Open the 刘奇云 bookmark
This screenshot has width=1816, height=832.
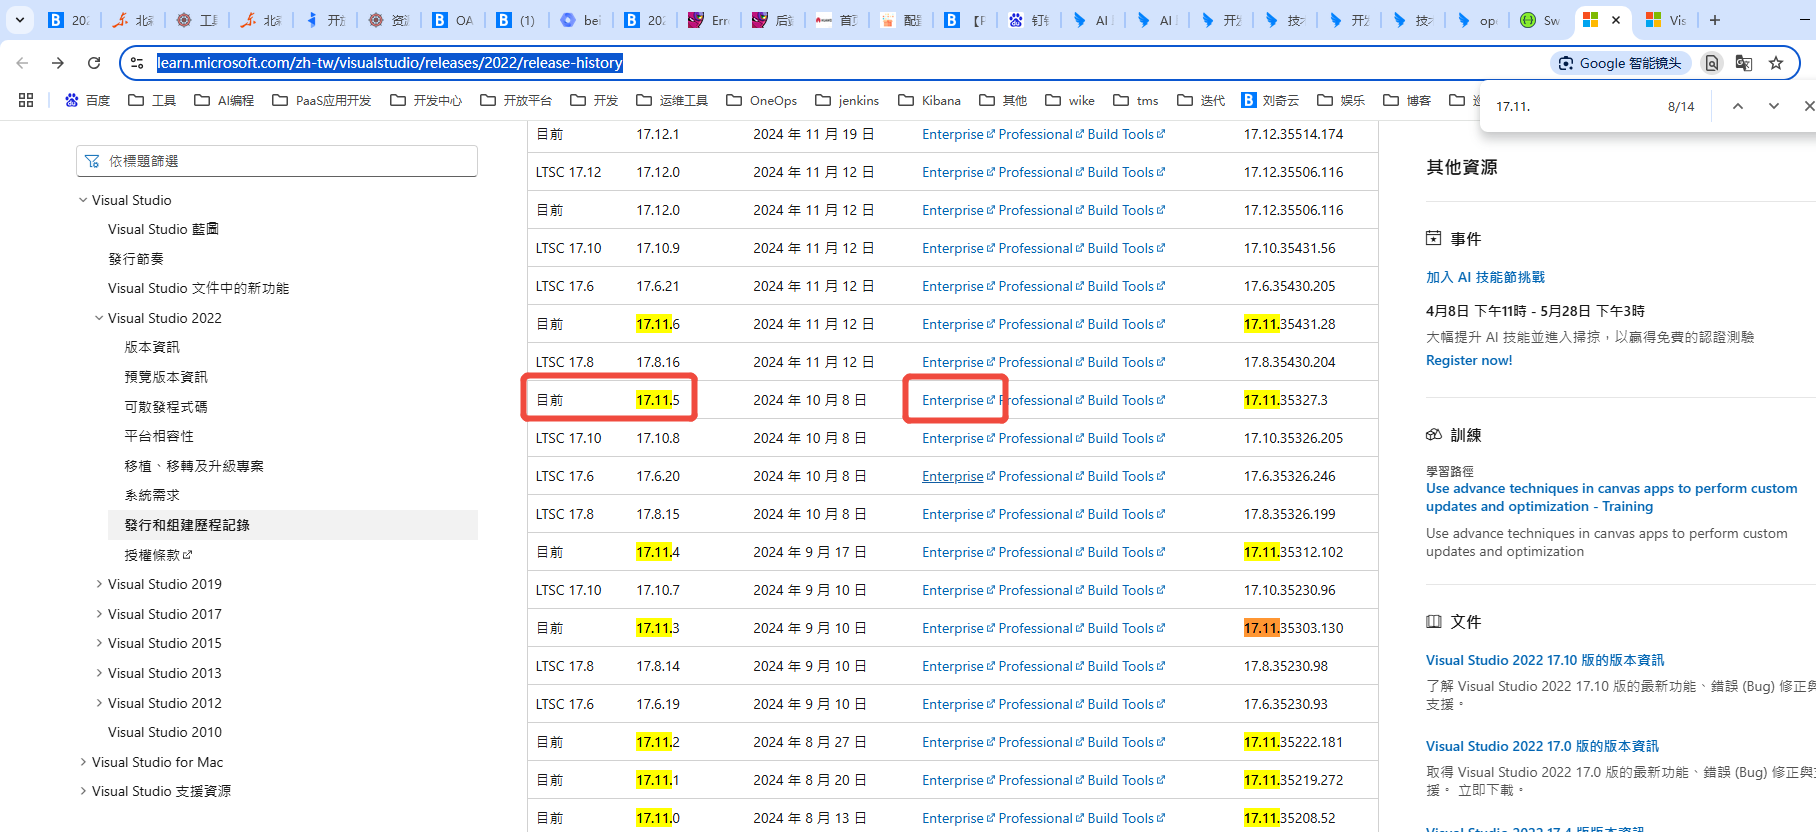(1270, 100)
